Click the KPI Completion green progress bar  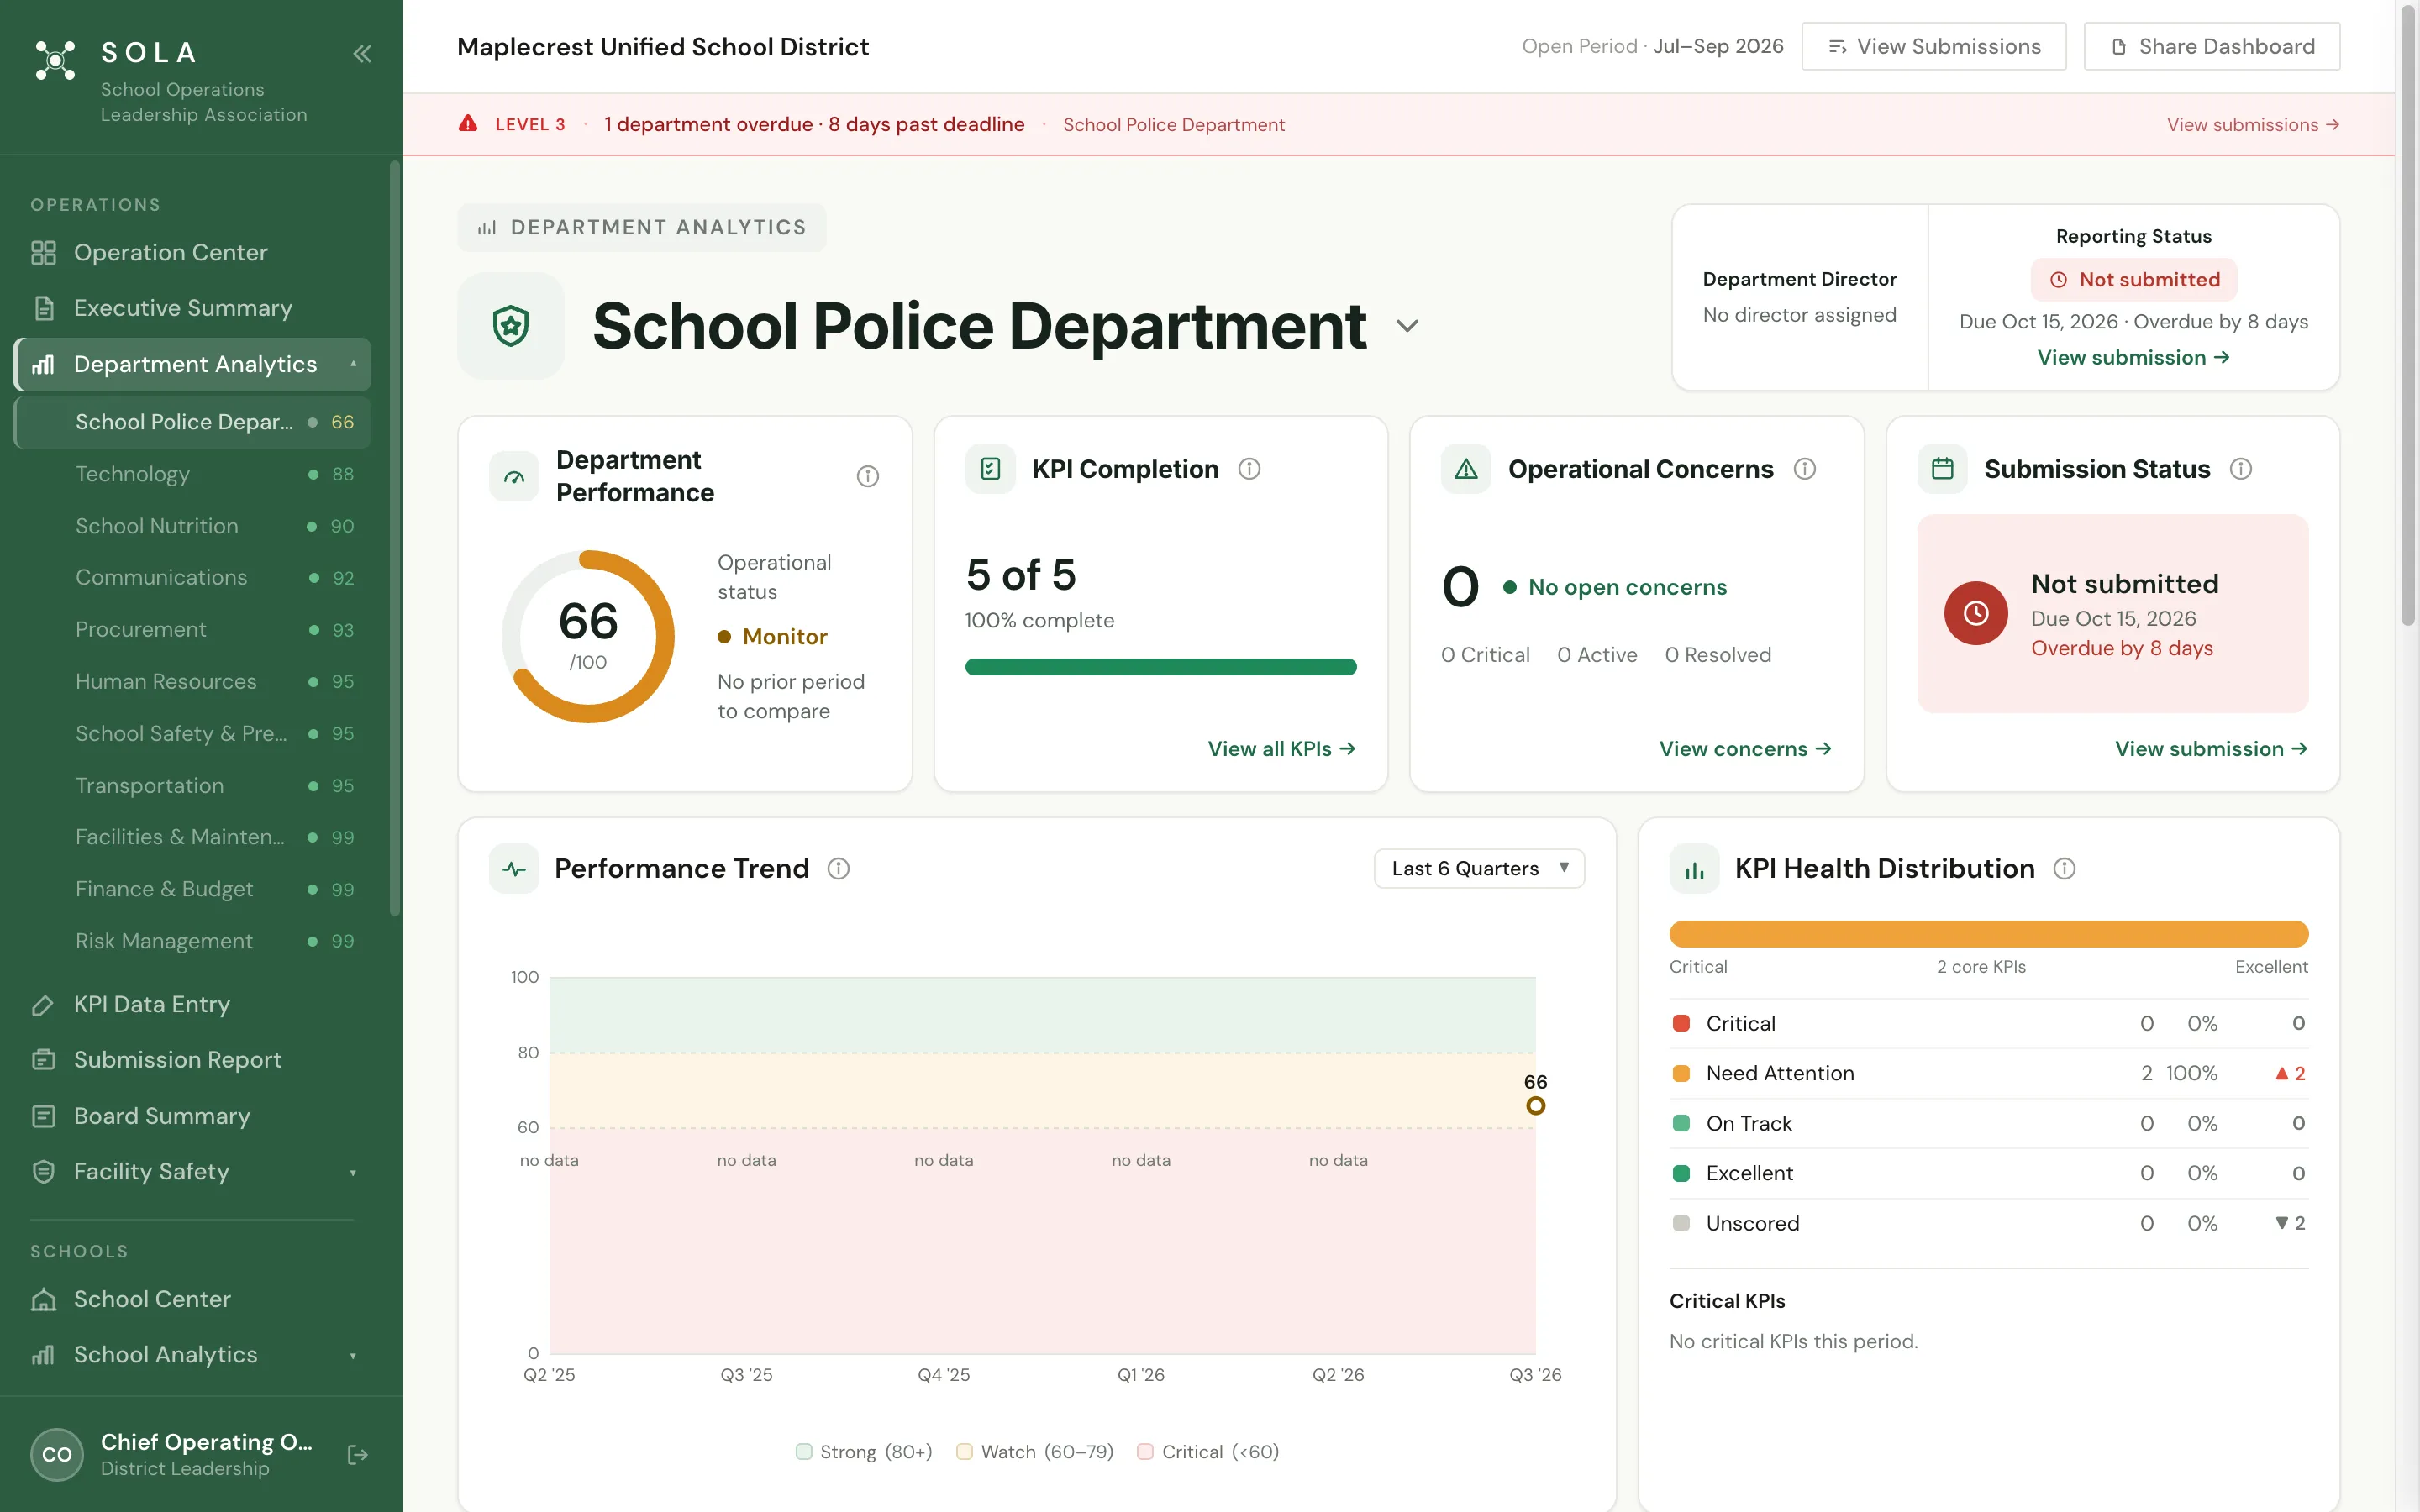[1160, 667]
